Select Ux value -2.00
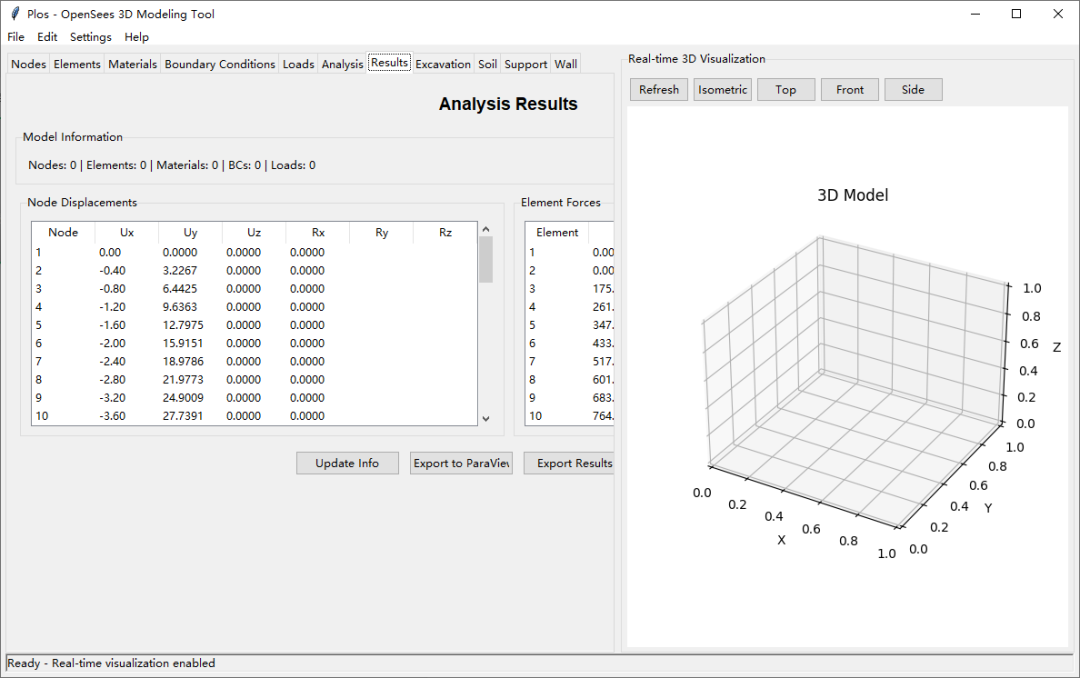This screenshot has height=678, width=1080. (x=112, y=343)
